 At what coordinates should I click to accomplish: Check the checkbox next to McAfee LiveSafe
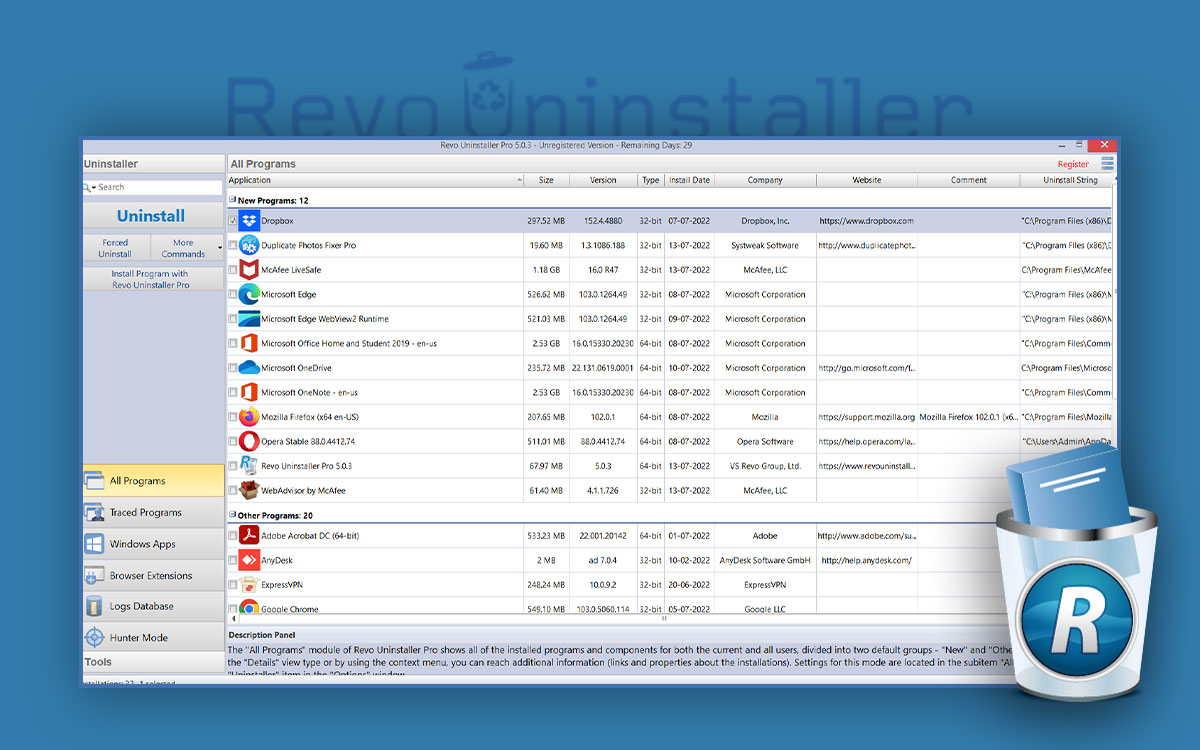234,269
